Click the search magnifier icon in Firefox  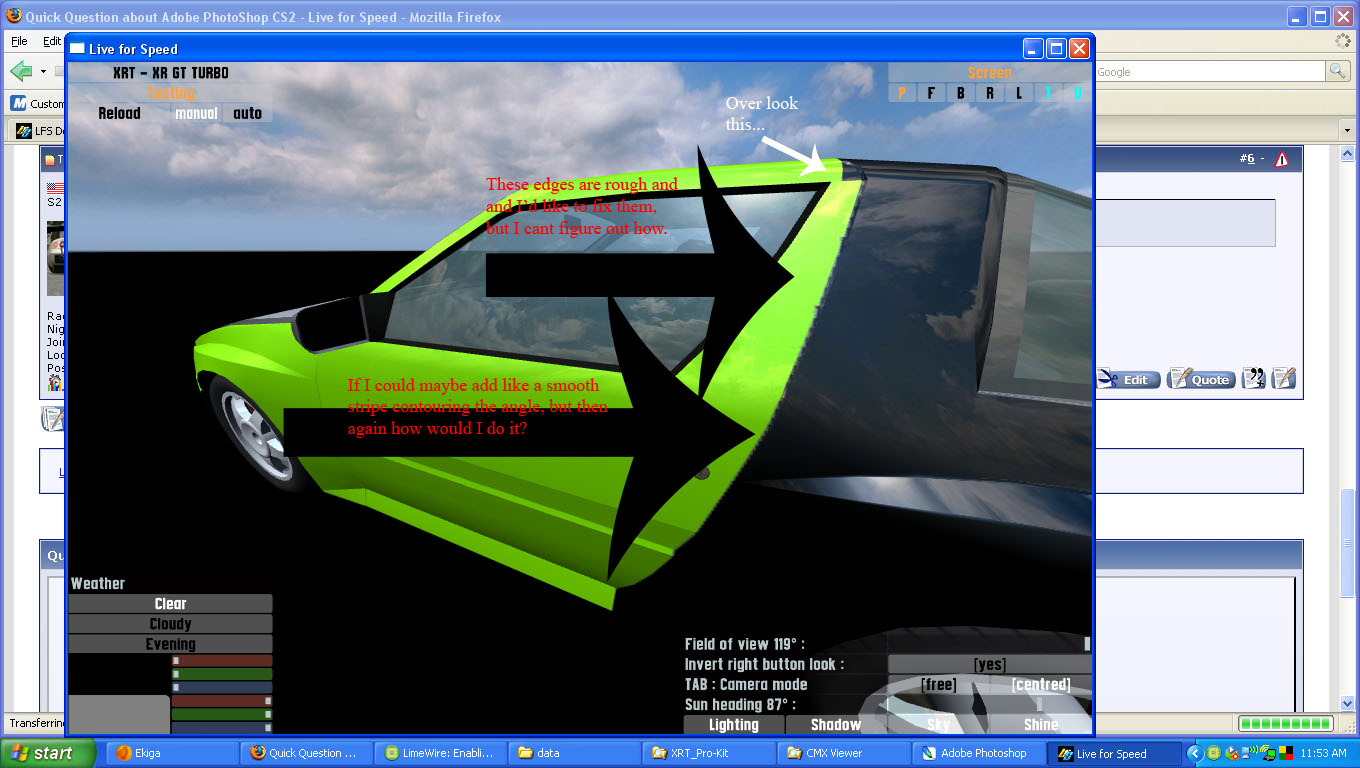point(1337,71)
